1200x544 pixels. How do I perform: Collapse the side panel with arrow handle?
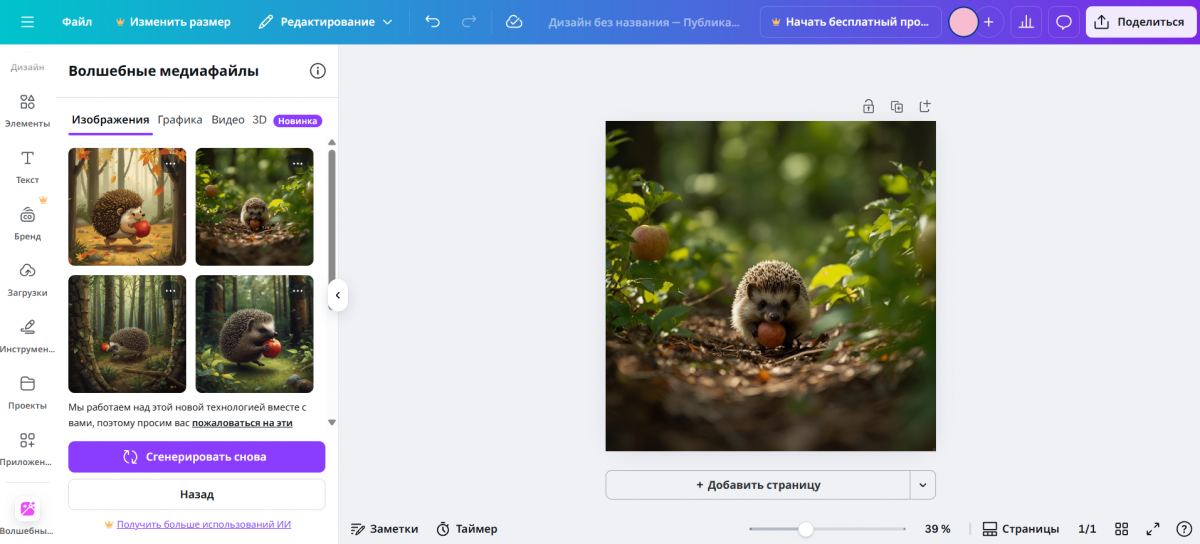coord(338,295)
